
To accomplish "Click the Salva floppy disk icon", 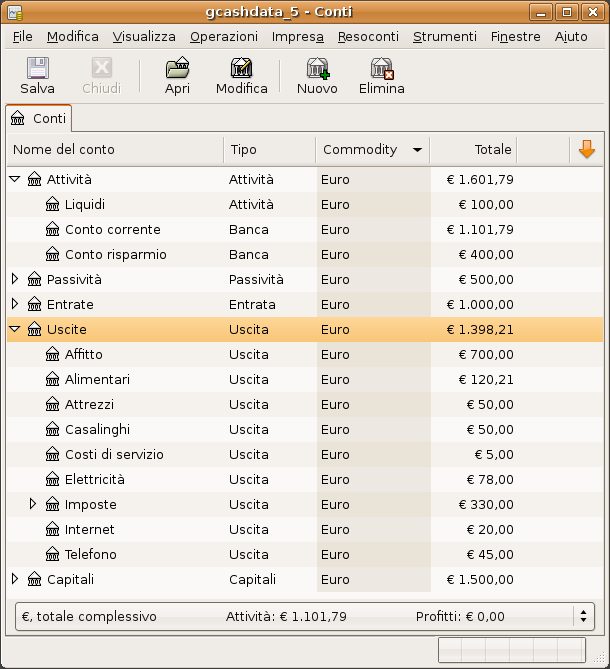I will click(x=38, y=68).
